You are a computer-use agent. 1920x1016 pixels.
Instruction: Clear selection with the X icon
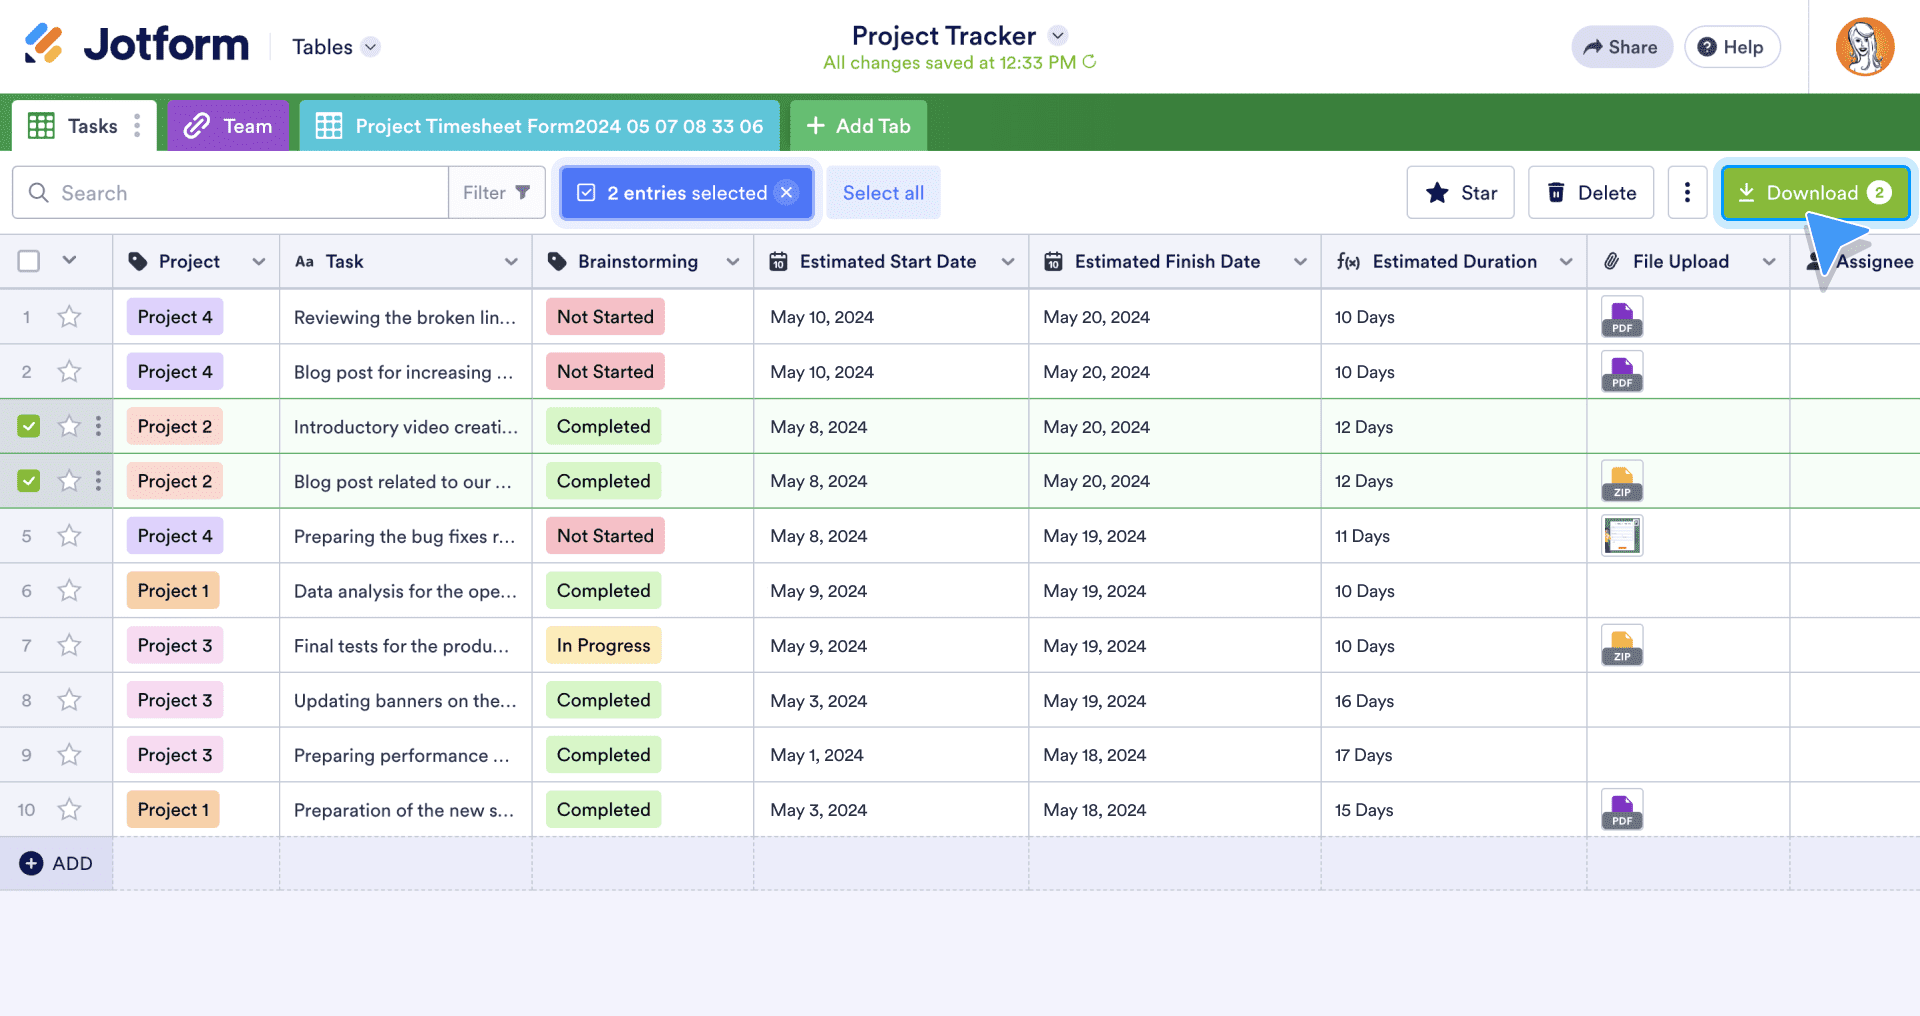[787, 193]
